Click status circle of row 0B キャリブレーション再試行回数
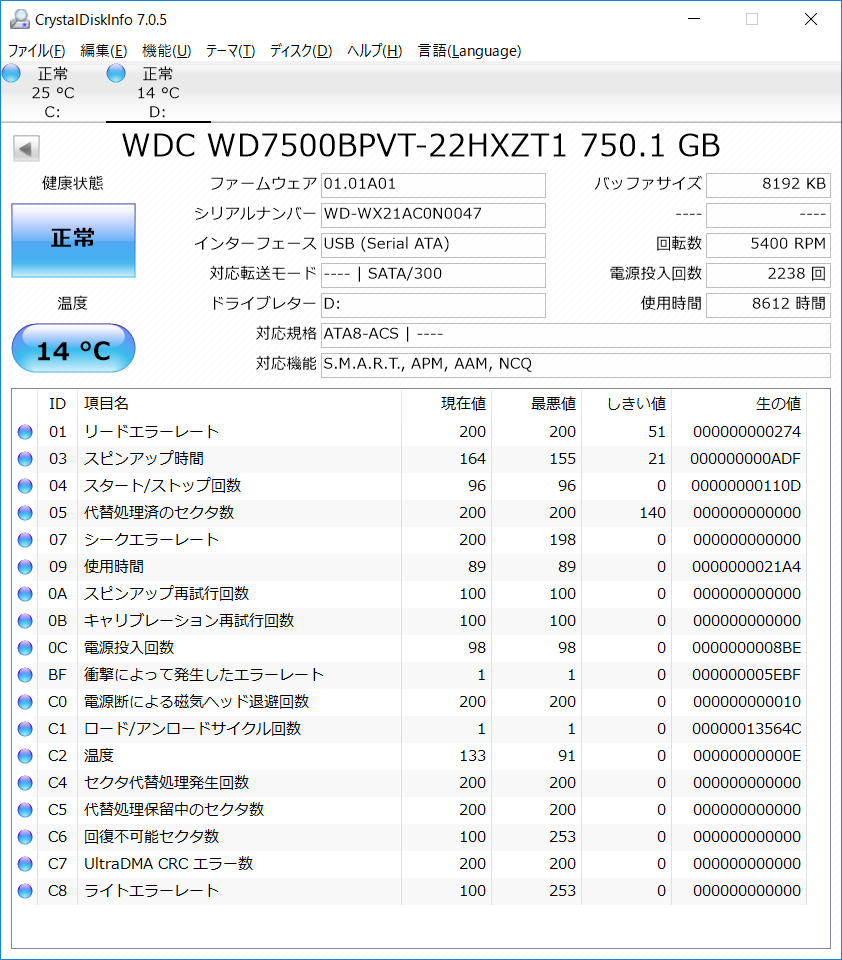This screenshot has width=842, height=960. click(x=25, y=621)
